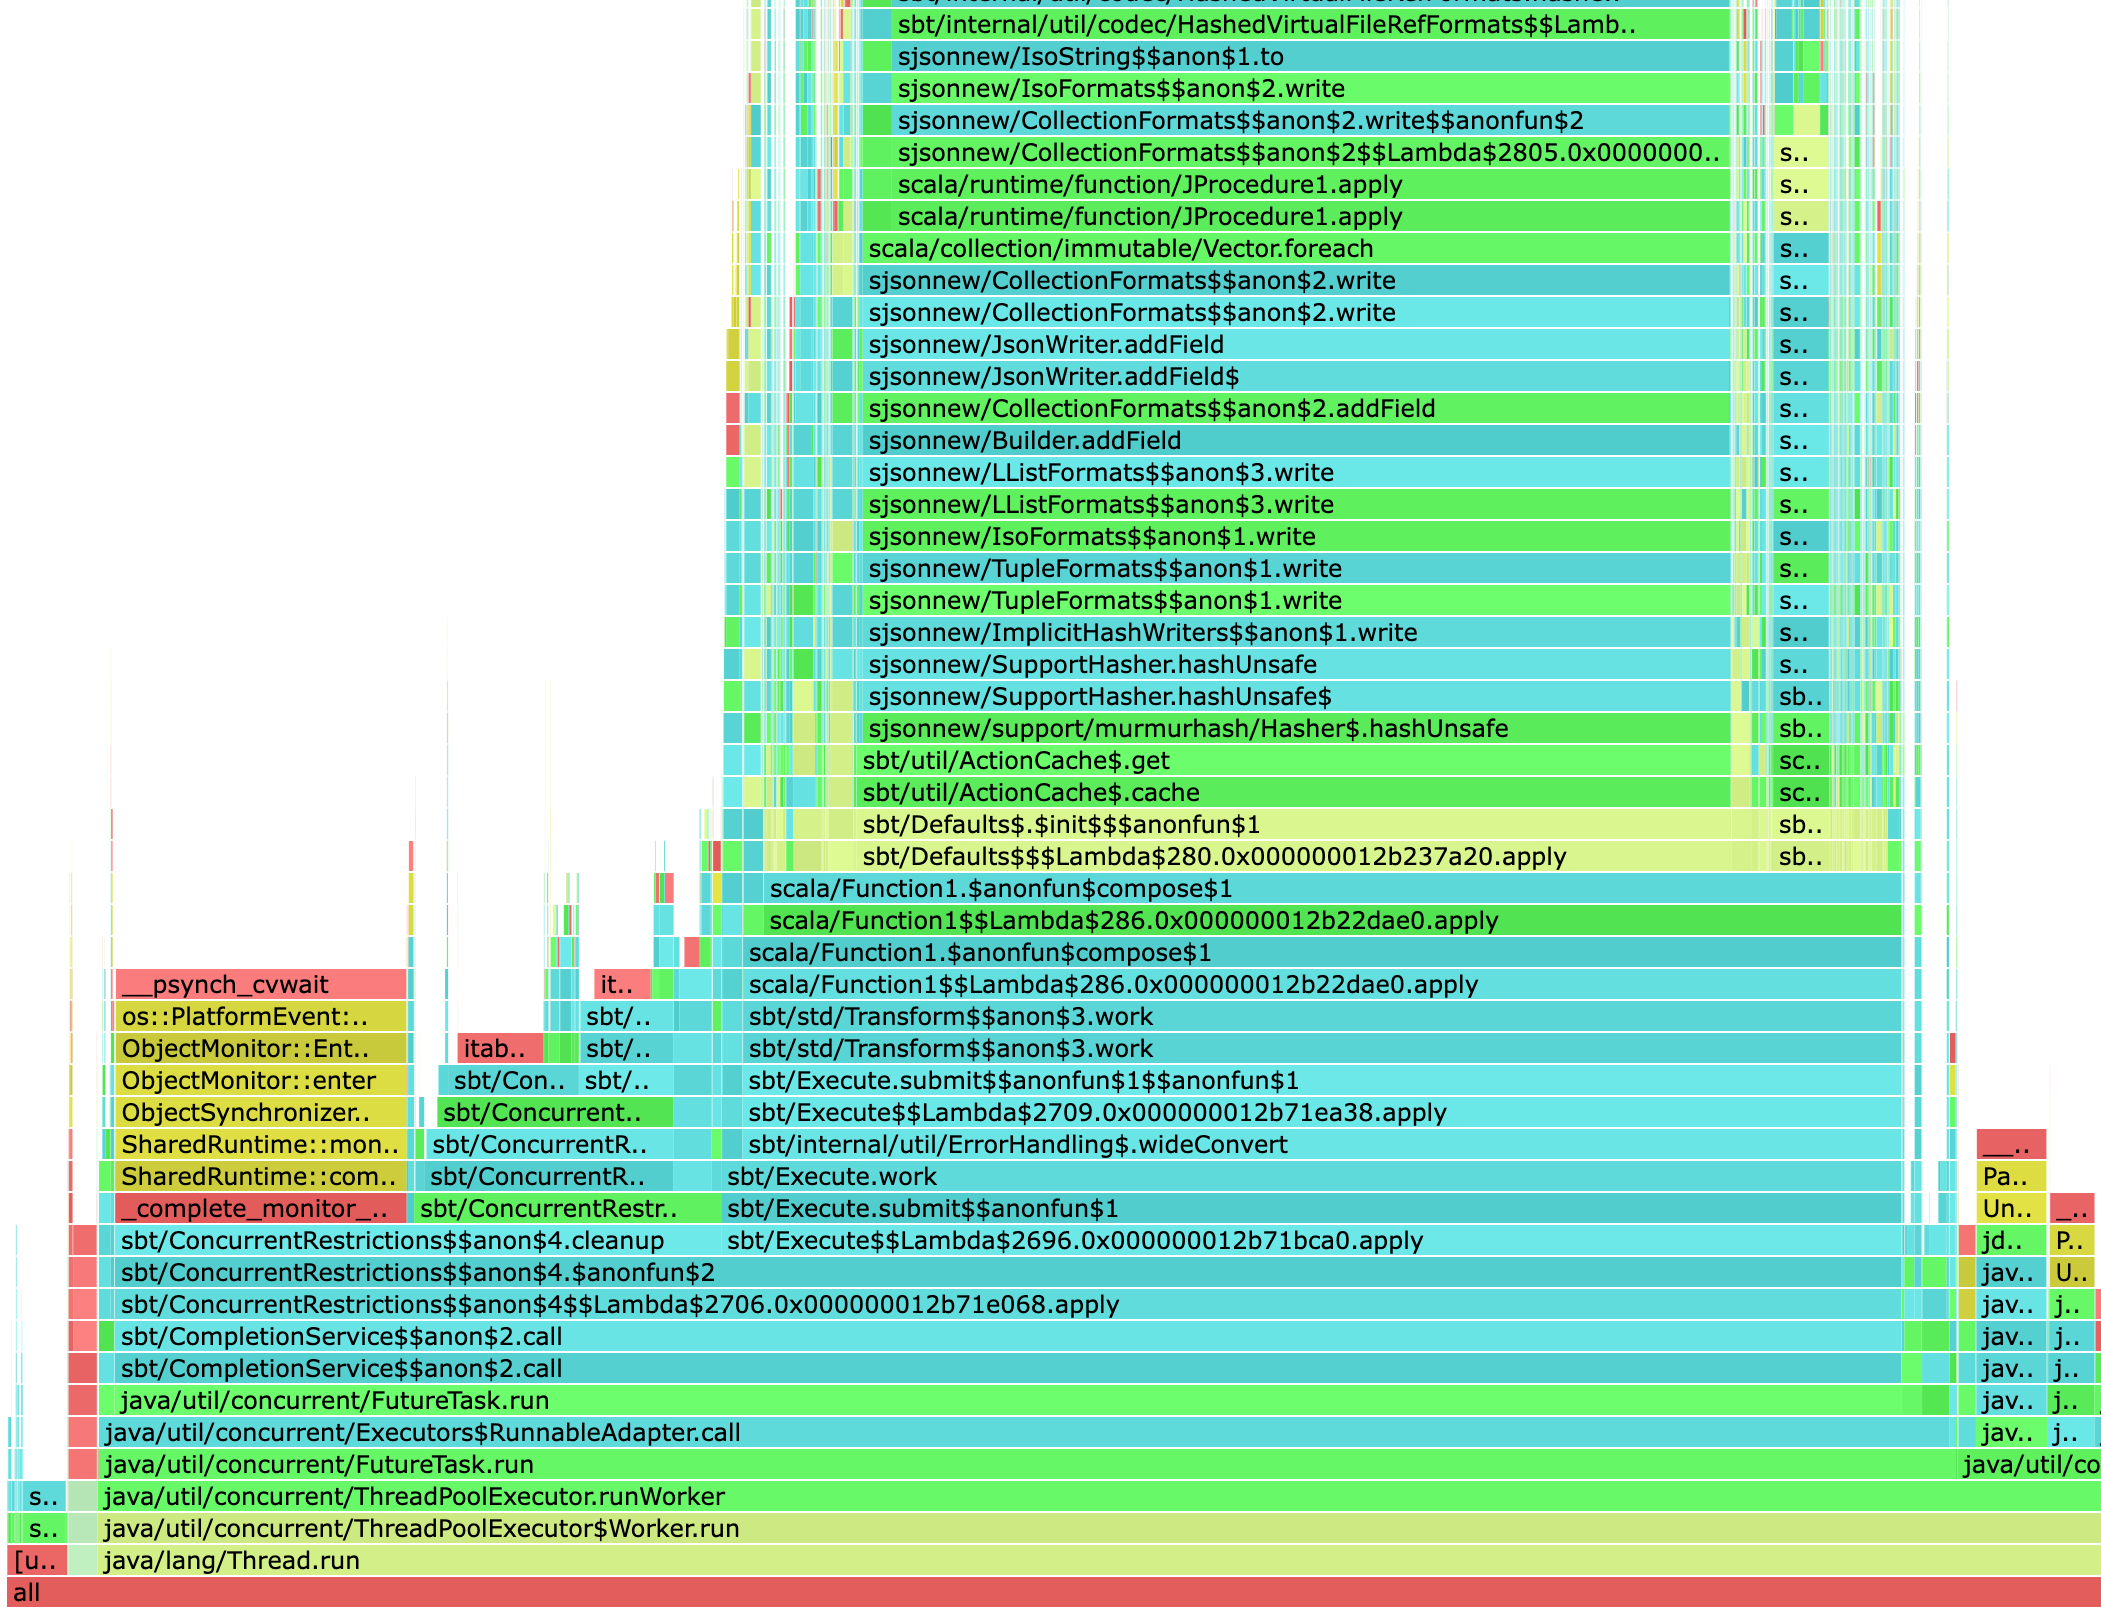Select the scala/collection/immutable/Vector.foreach frame
2101x1616 pixels.
click(1100, 248)
